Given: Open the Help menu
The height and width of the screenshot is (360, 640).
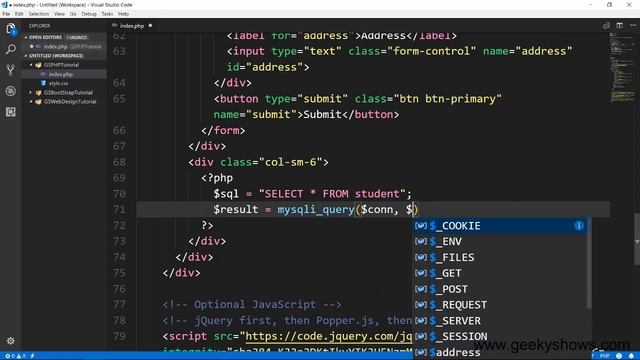Looking at the screenshot, I should tap(123, 14).
